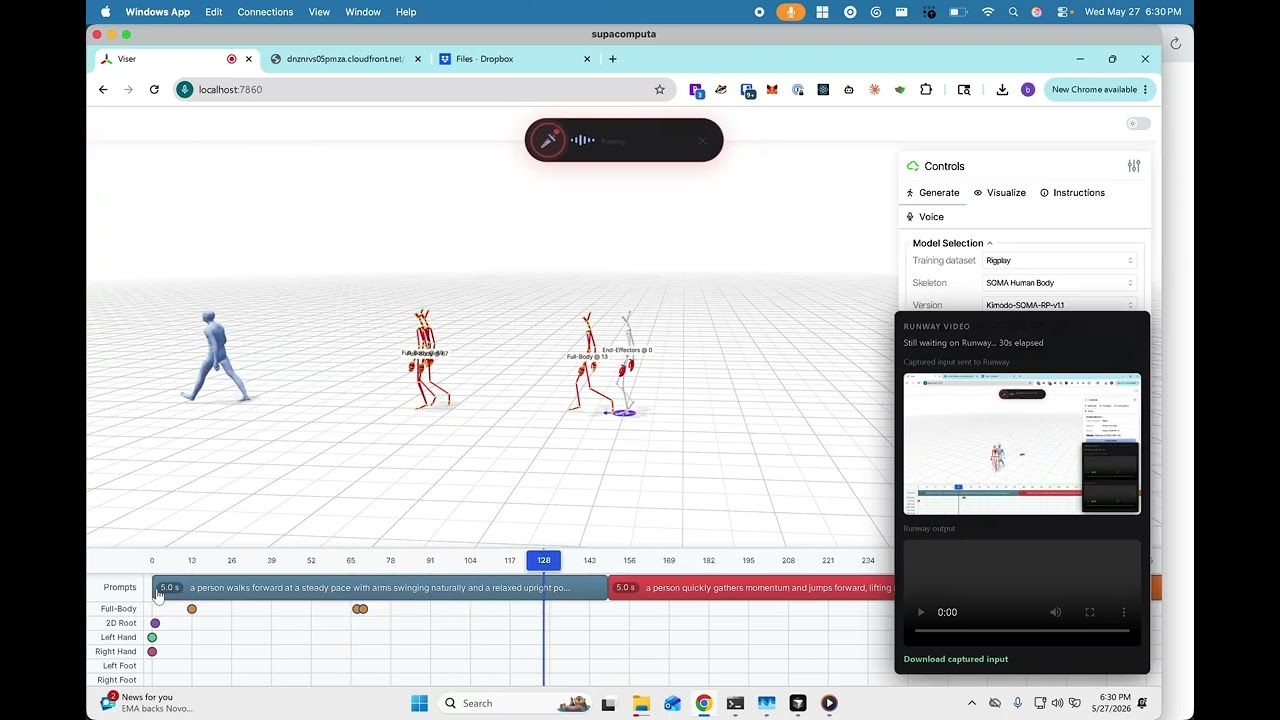Image resolution: width=1280 pixels, height=720 pixels.
Task: Open the Terminal taskbar icon
Action: tap(735, 703)
